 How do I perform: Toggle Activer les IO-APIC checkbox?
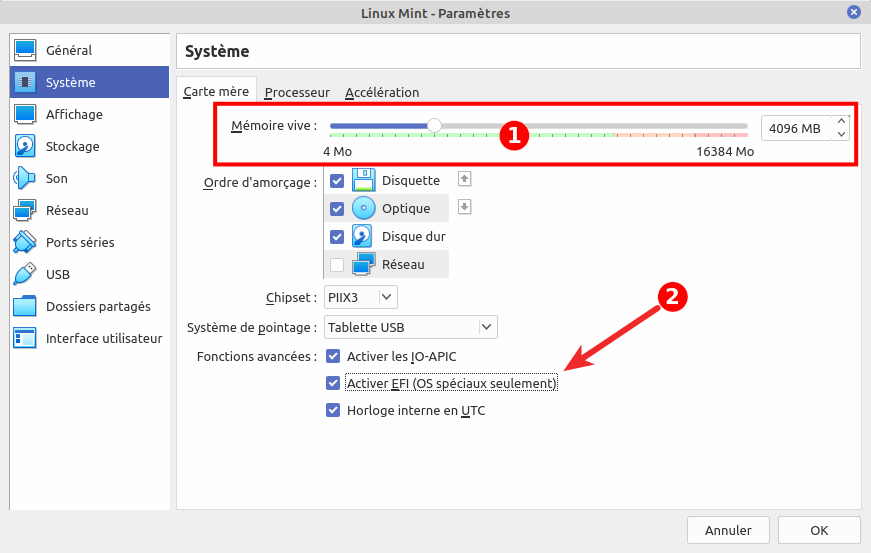(333, 356)
